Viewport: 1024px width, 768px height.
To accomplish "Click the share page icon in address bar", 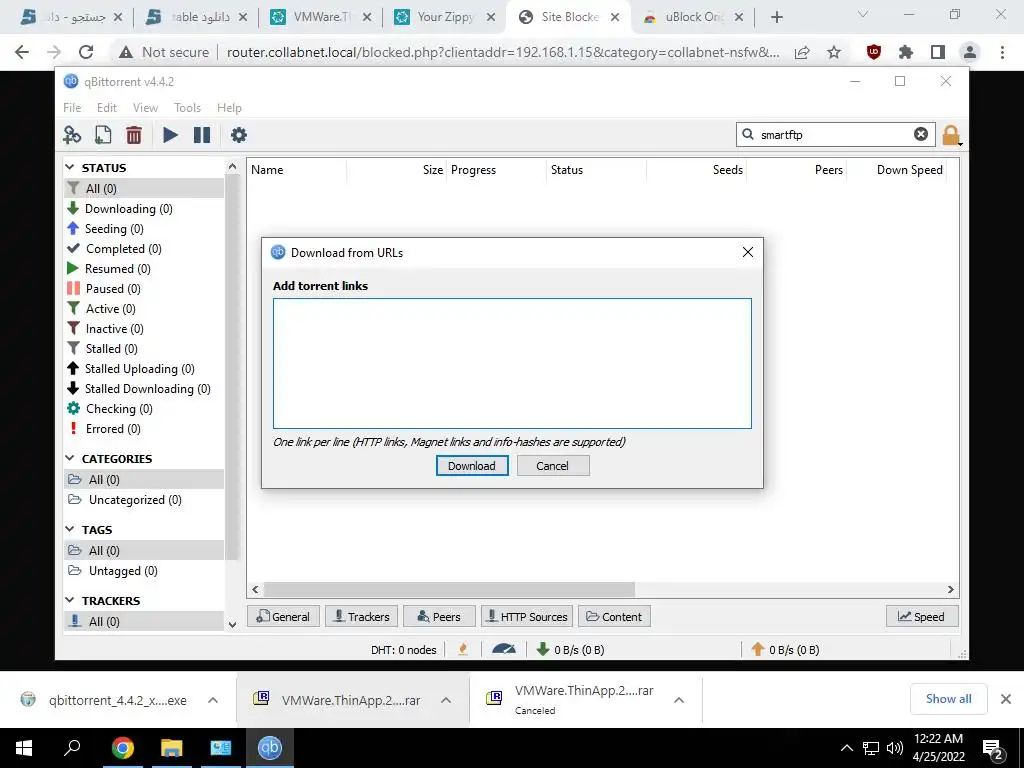I will tap(802, 52).
